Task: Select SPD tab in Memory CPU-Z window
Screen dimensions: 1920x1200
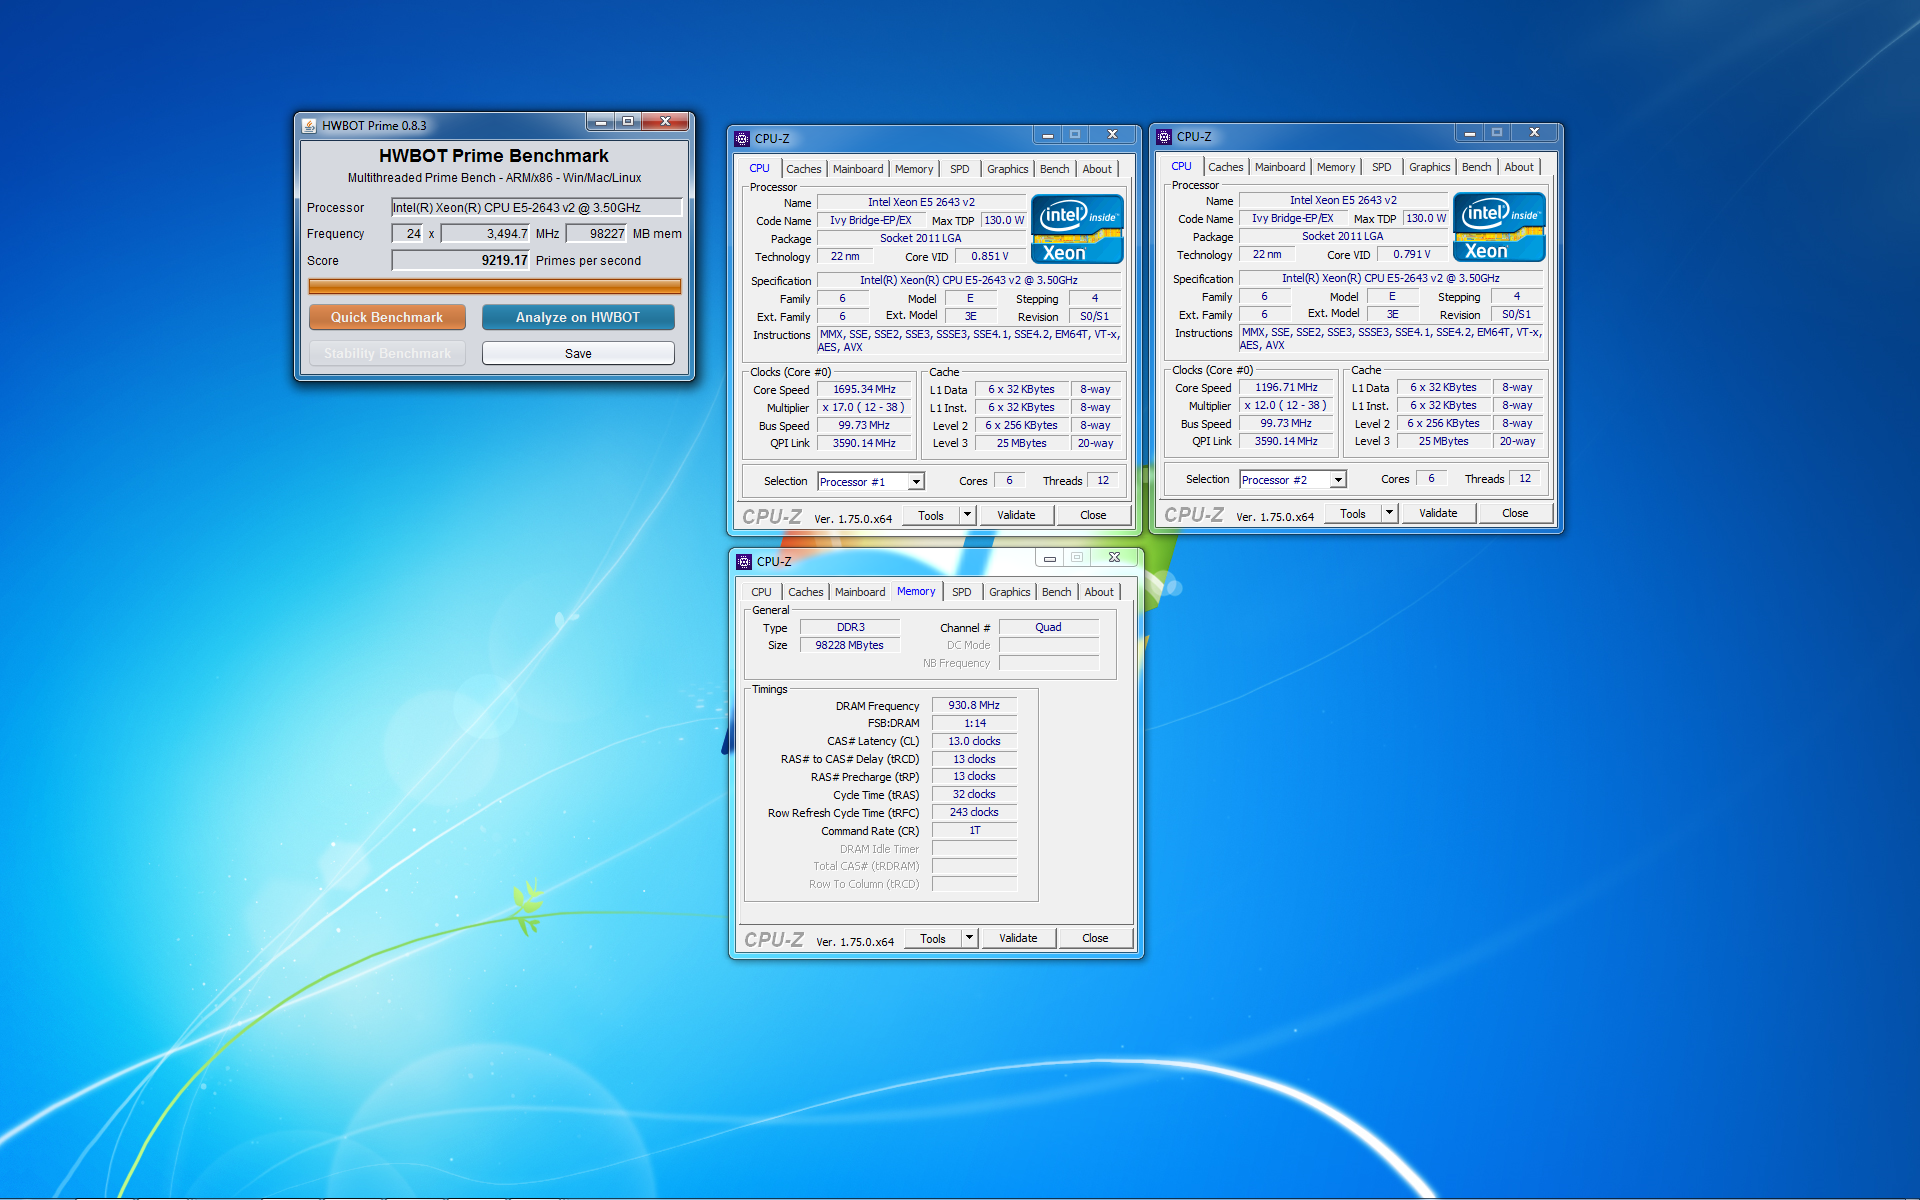Action: [x=962, y=592]
